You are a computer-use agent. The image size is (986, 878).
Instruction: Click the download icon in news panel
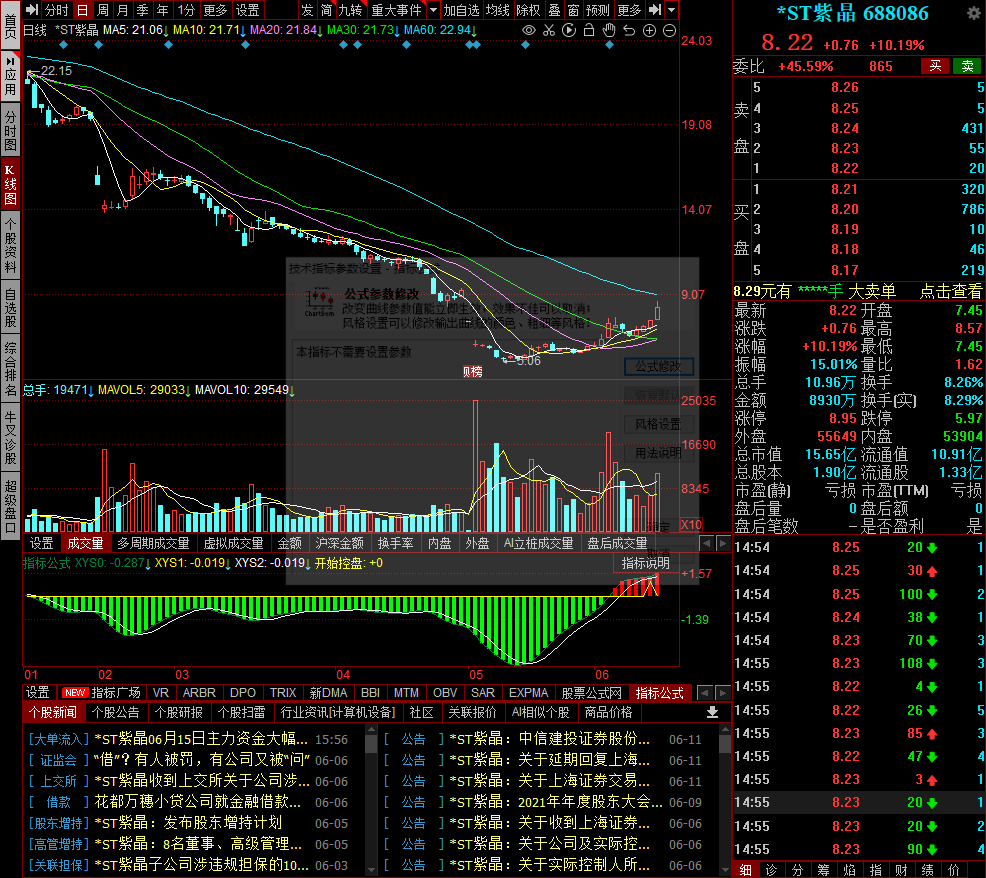712,712
